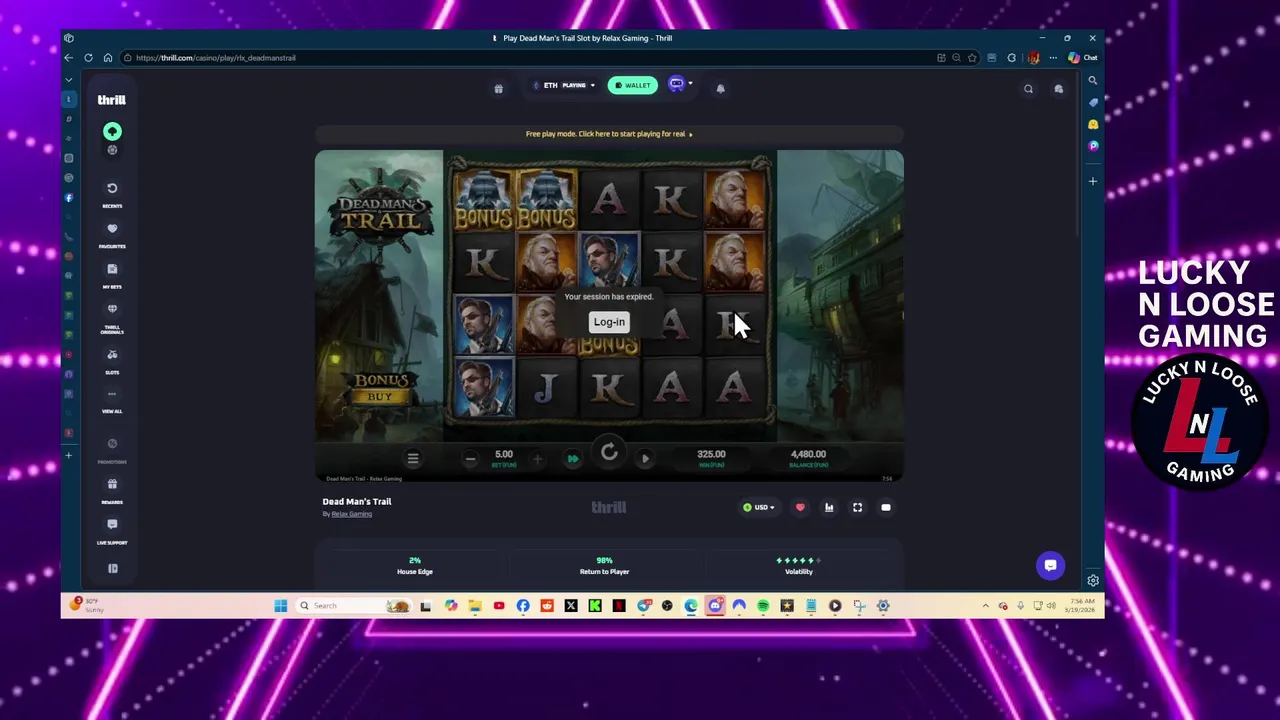Open Live Support in the sidebar
The height and width of the screenshot is (720, 1280).
[112, 530]
